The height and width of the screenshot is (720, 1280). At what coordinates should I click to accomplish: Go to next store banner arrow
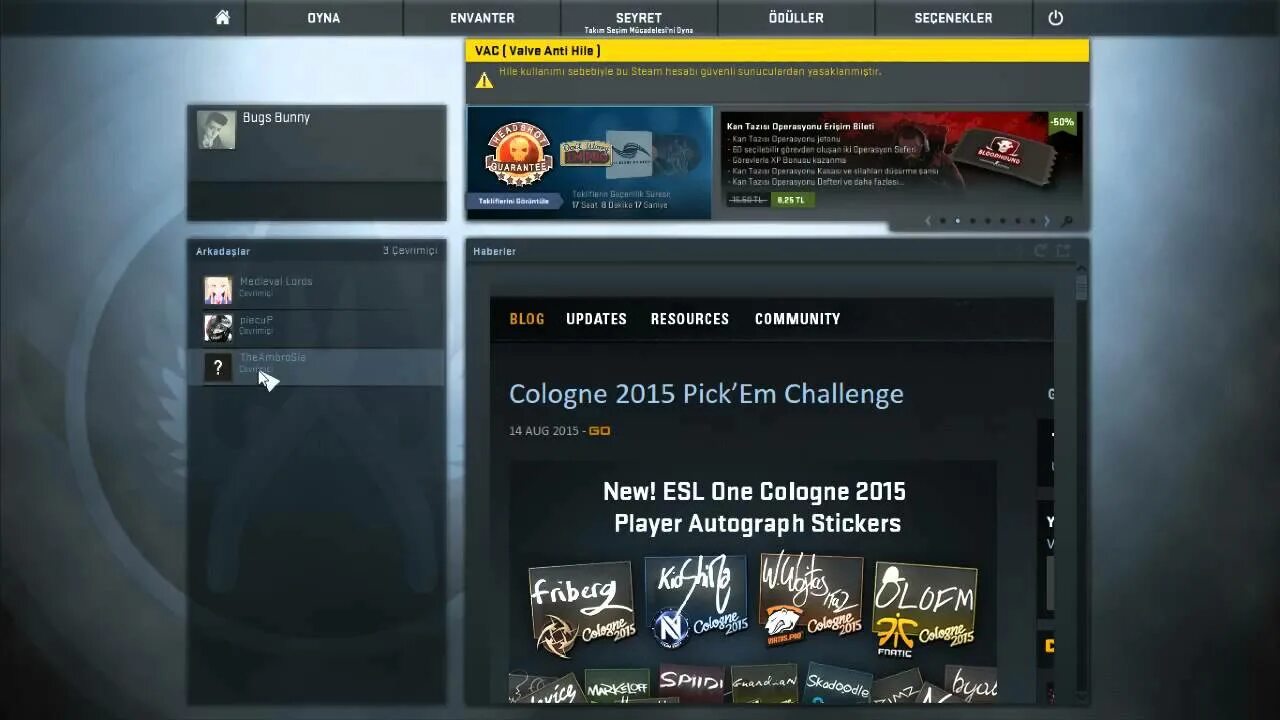[1047, 221]
